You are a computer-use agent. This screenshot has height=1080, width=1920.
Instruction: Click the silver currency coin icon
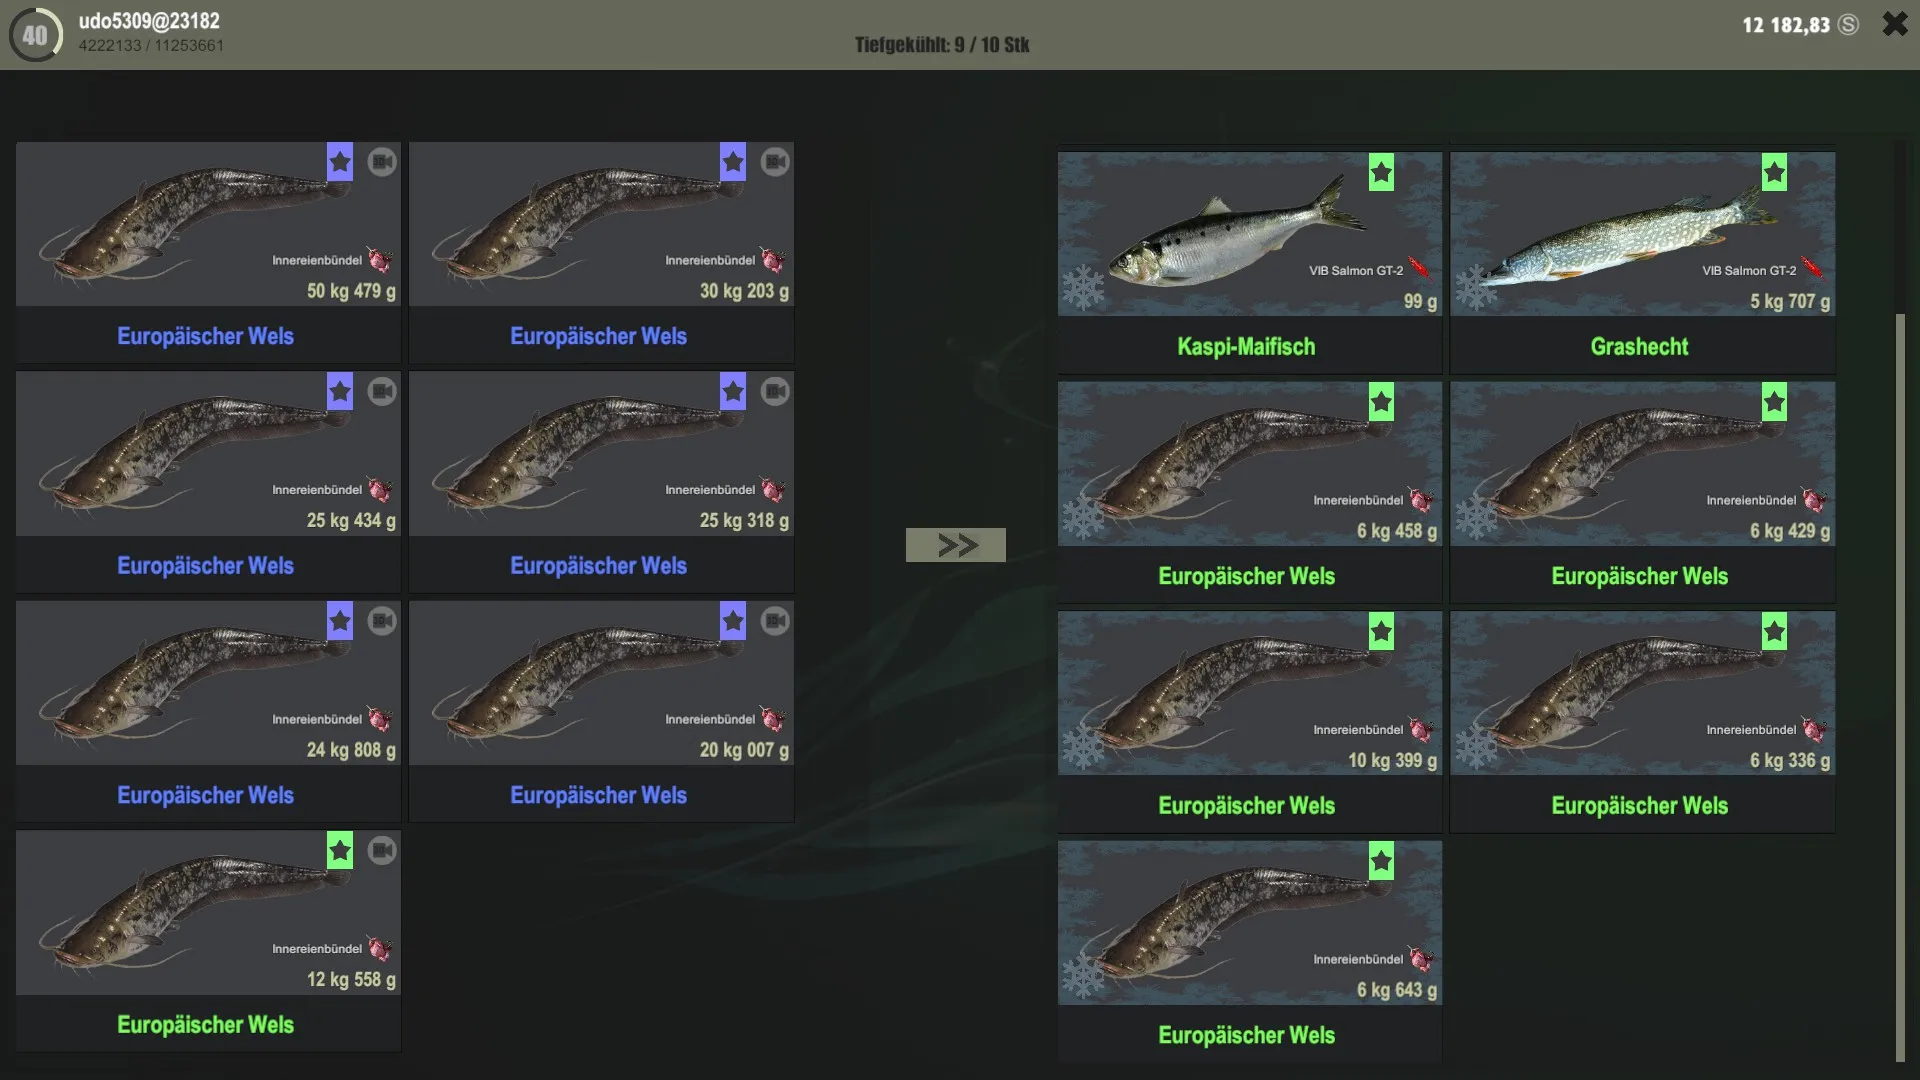pyautogui.click(x=1848, y=25)
